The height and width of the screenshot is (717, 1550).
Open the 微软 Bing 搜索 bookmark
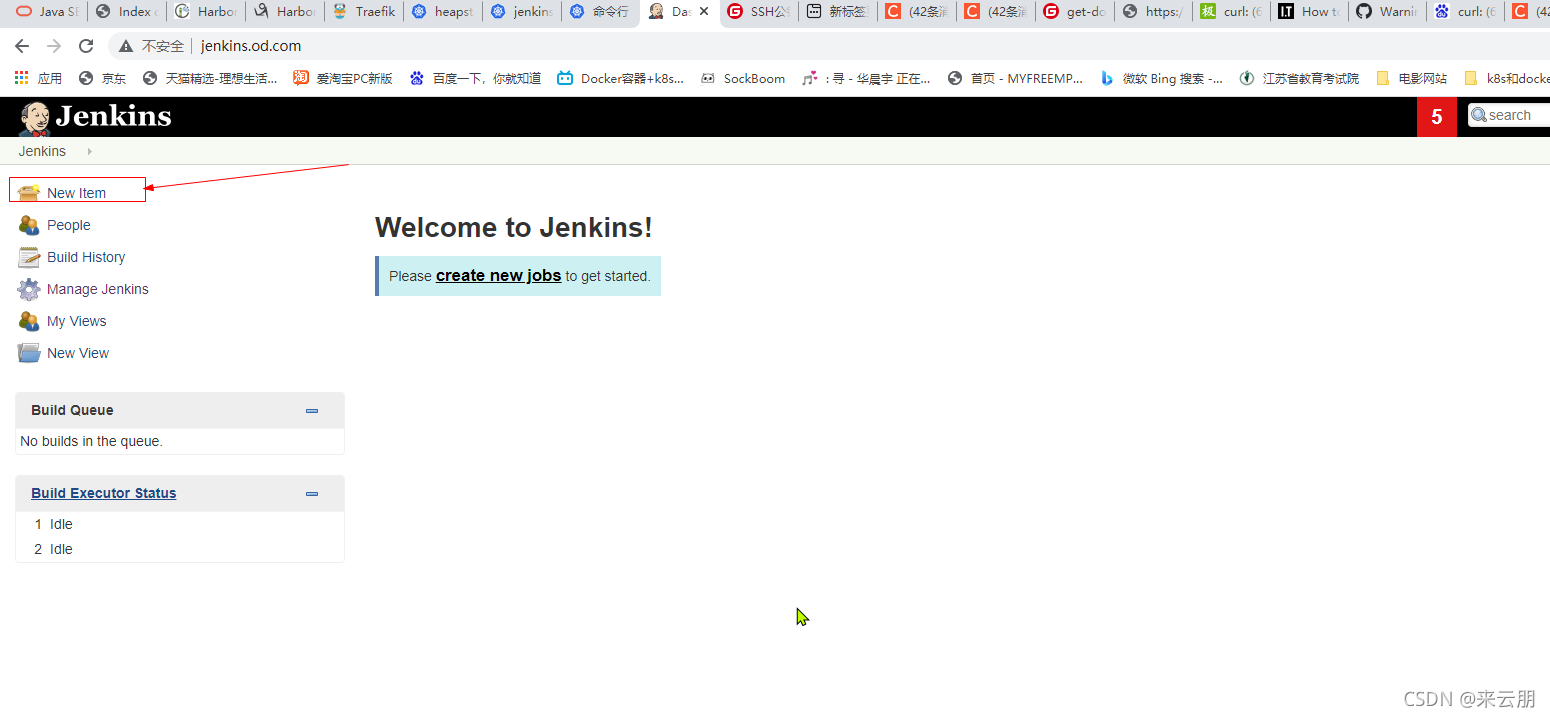1161,78
